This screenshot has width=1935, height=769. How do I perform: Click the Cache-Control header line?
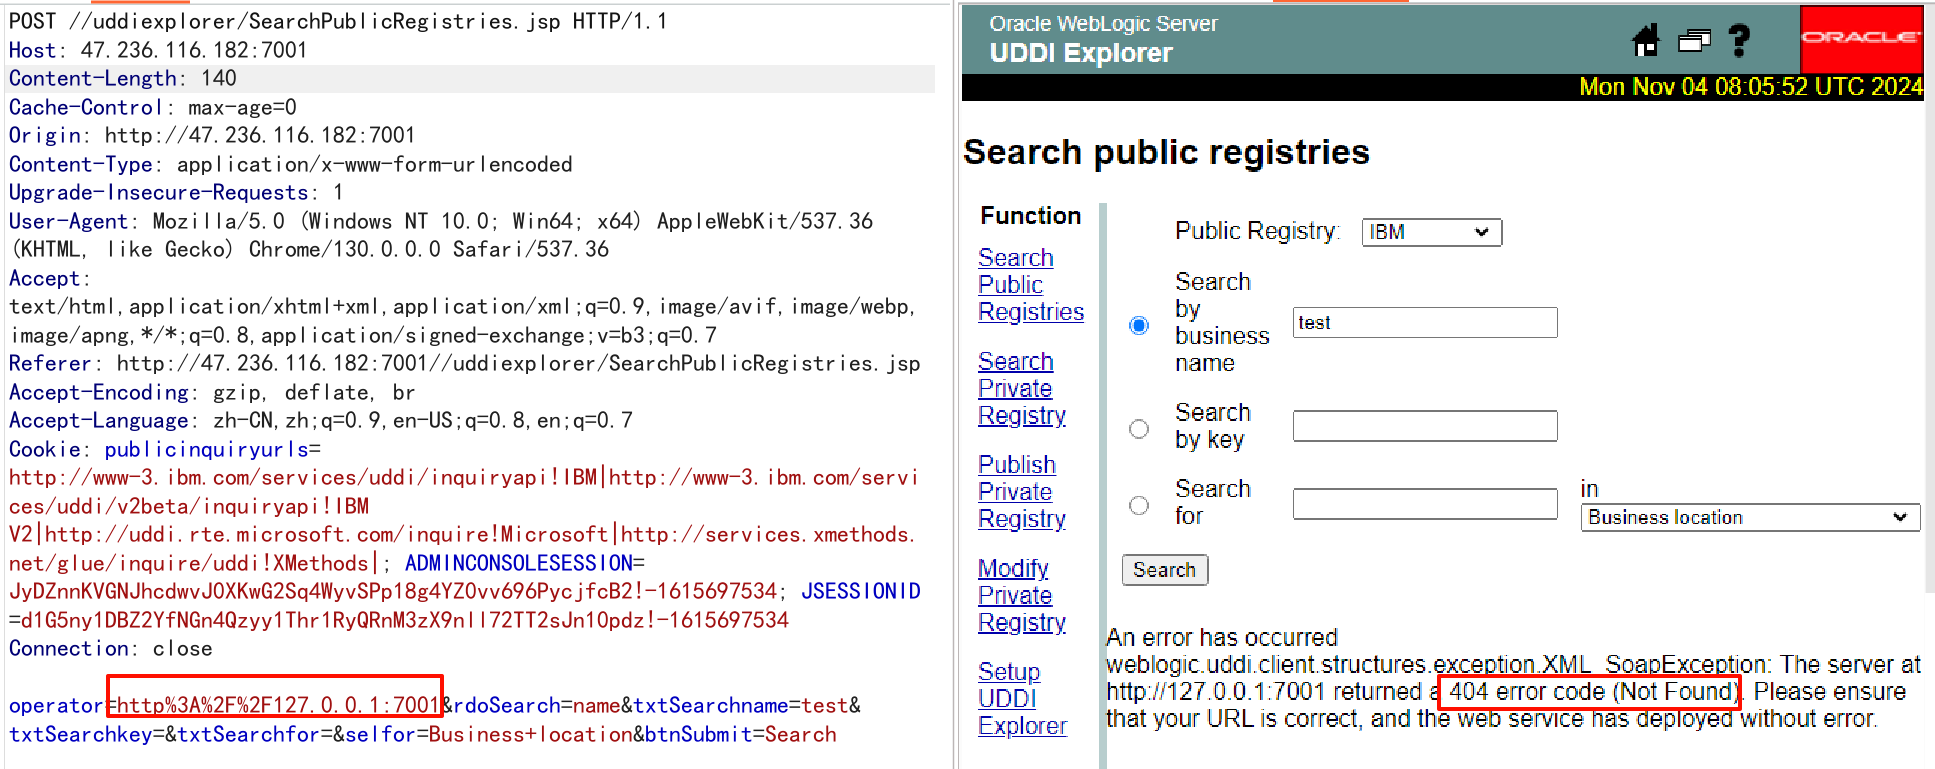[152, 107]
